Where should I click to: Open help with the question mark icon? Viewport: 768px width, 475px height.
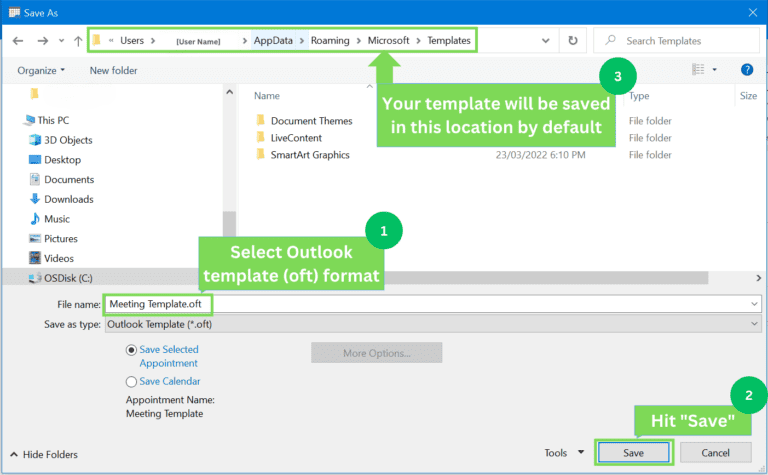point(746,70)
